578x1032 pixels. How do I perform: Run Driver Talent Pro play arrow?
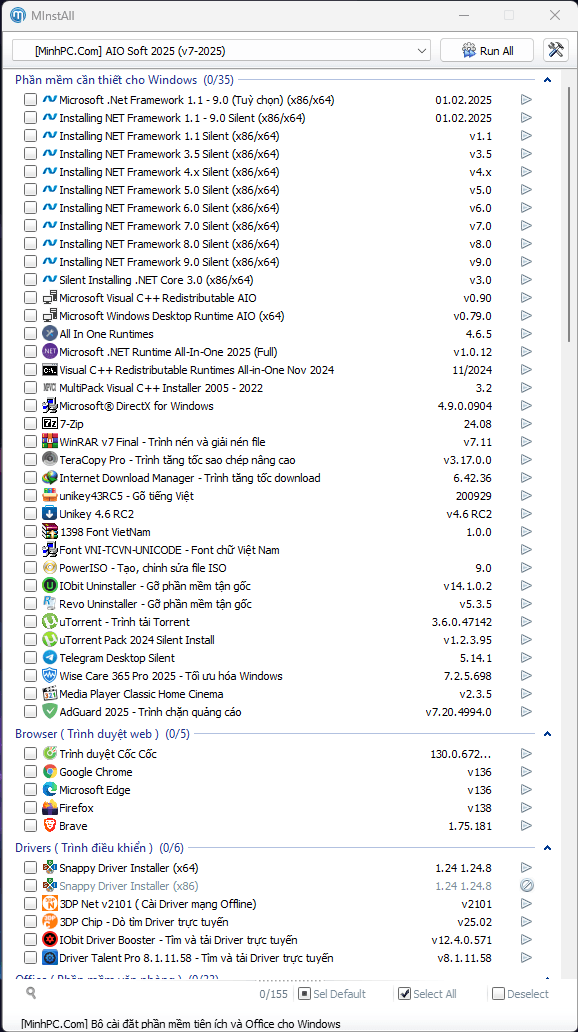pos(526,958)
